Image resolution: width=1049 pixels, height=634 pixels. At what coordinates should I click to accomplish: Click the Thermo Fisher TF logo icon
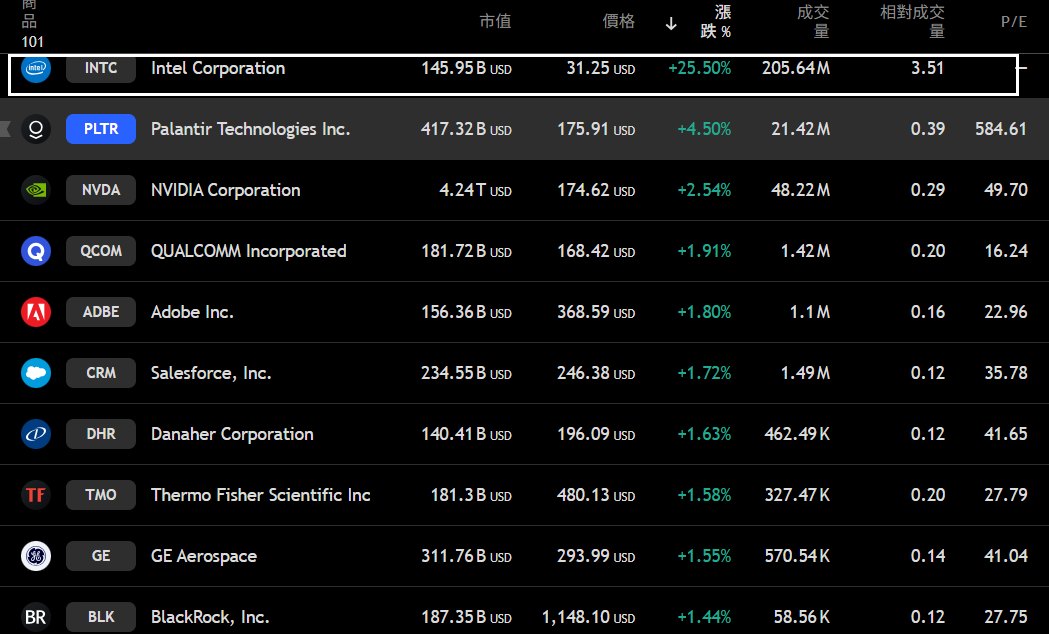pyautogui.click(x=36, y=496)
